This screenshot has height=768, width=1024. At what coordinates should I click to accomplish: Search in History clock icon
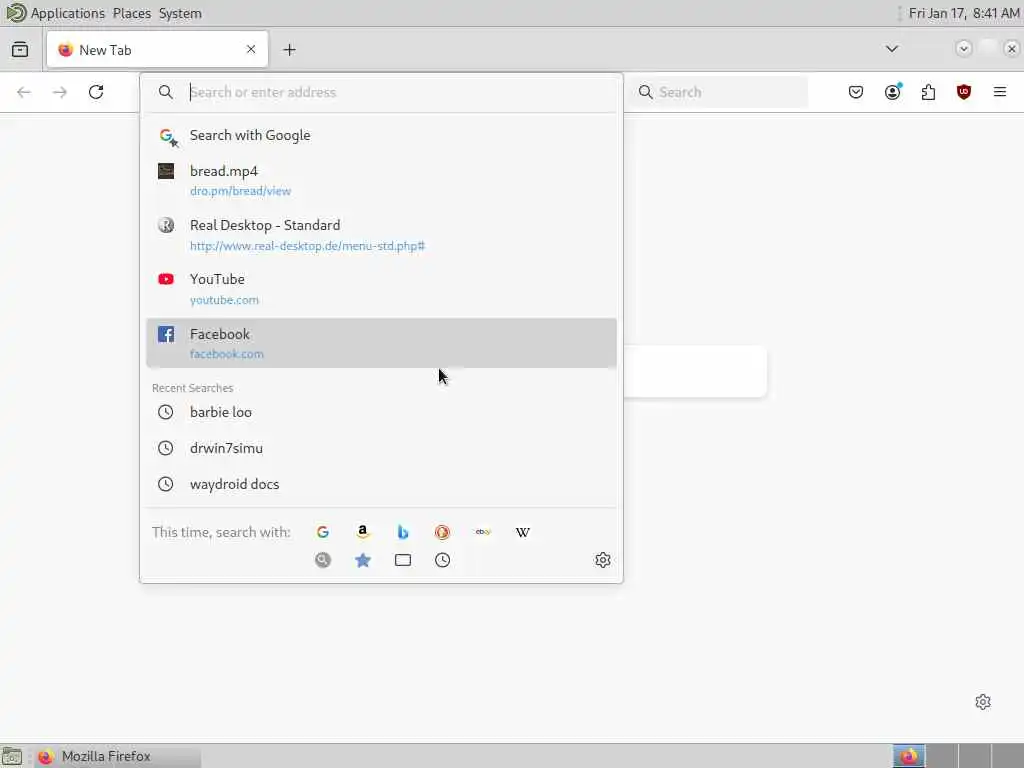[x=442, y=560]
